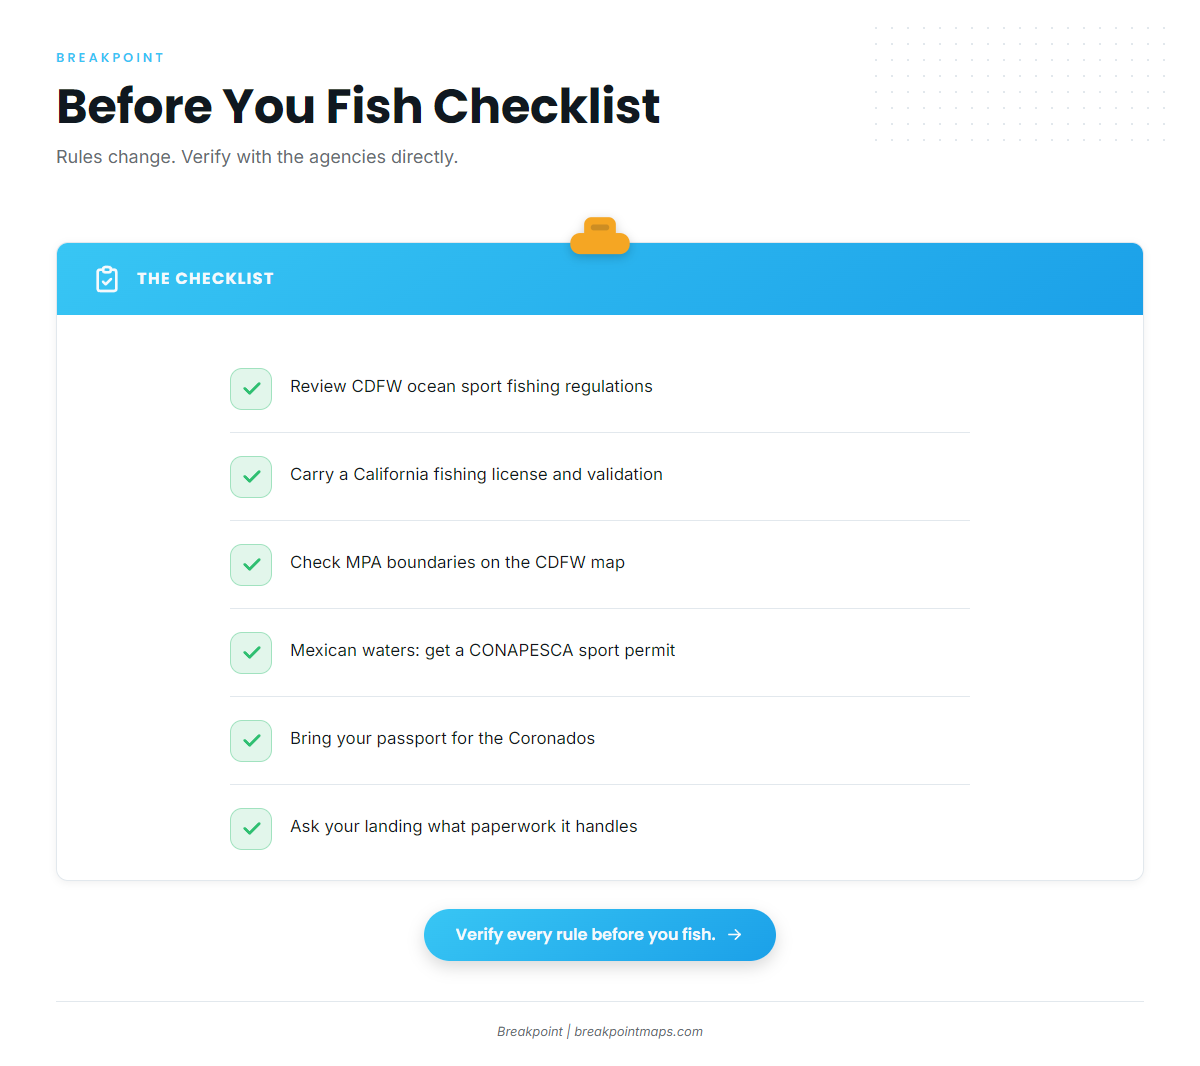Toggle Ask your landing checkbox
The image size is (1200, 1066).
pyautogui.click(x=251, y=829)
